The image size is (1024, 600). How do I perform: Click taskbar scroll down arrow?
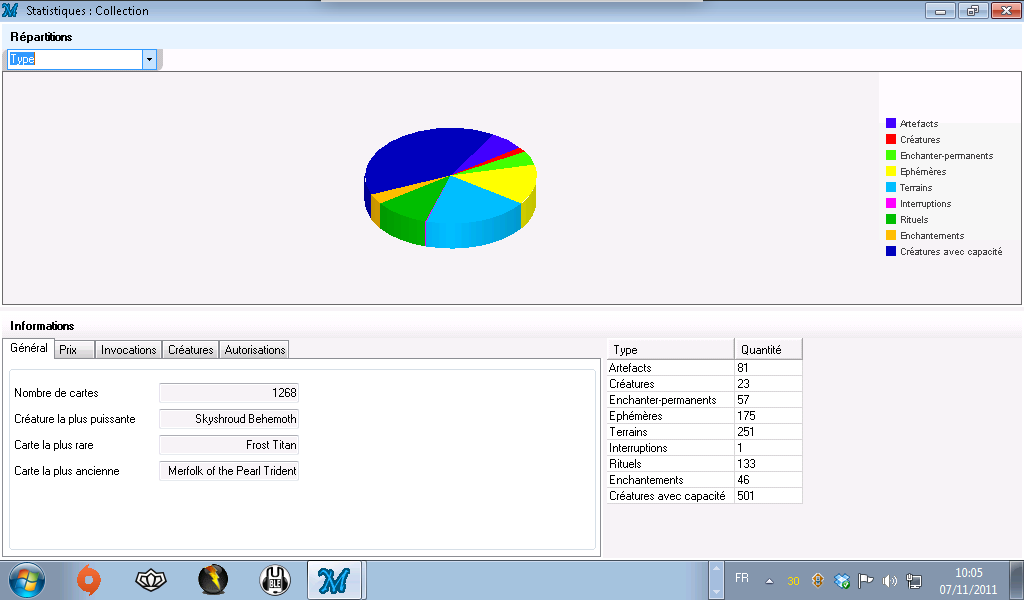tap(716, 590)
